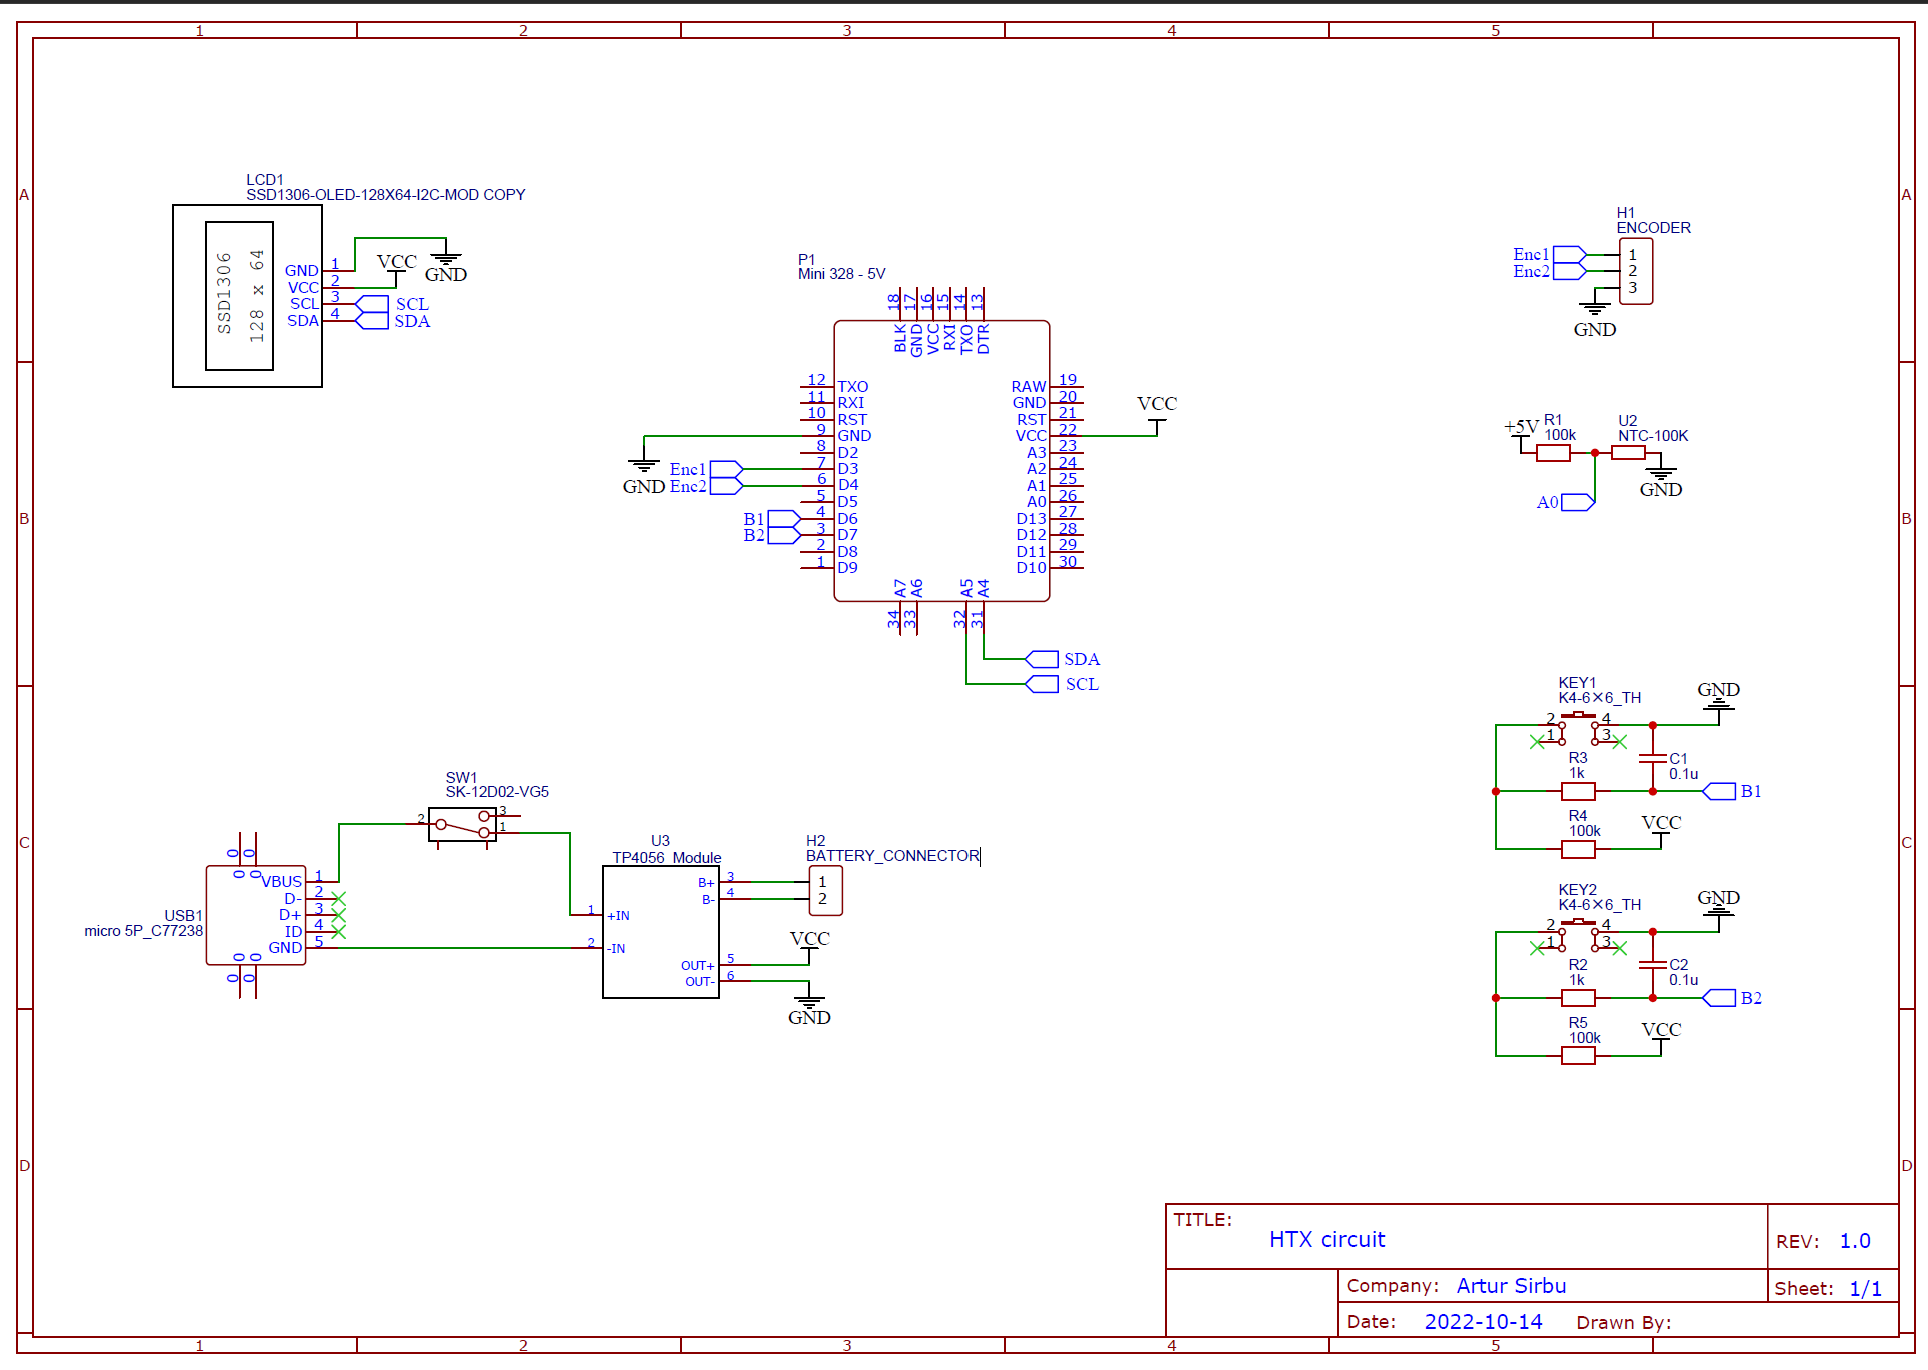Select resistor R2 1k symbol

click(1578, 998)
